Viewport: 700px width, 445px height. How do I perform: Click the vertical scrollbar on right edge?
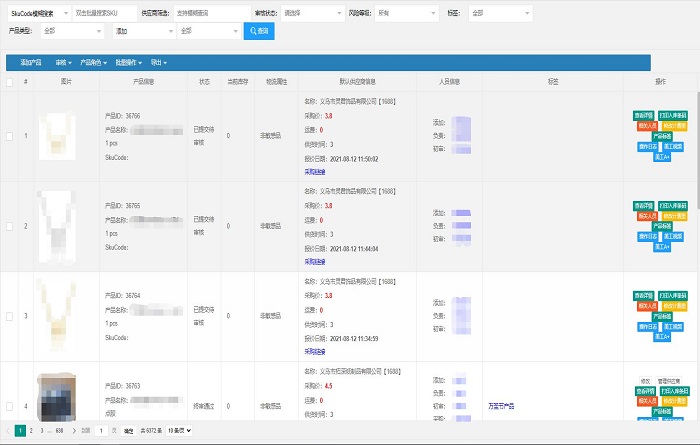coord(698,152)
